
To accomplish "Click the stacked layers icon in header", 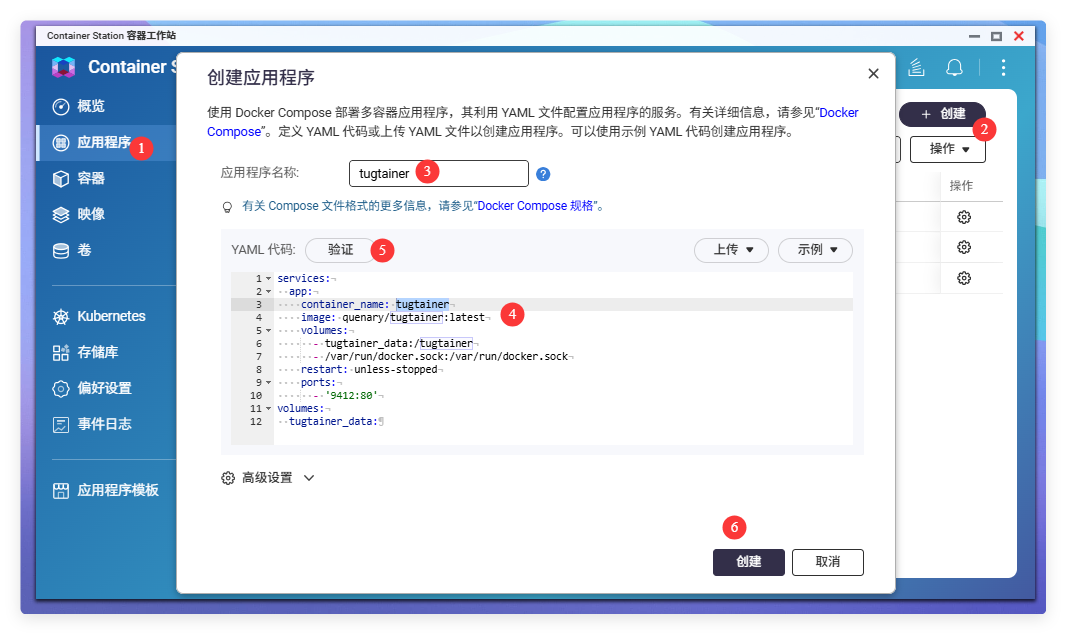I will [915, 67].
